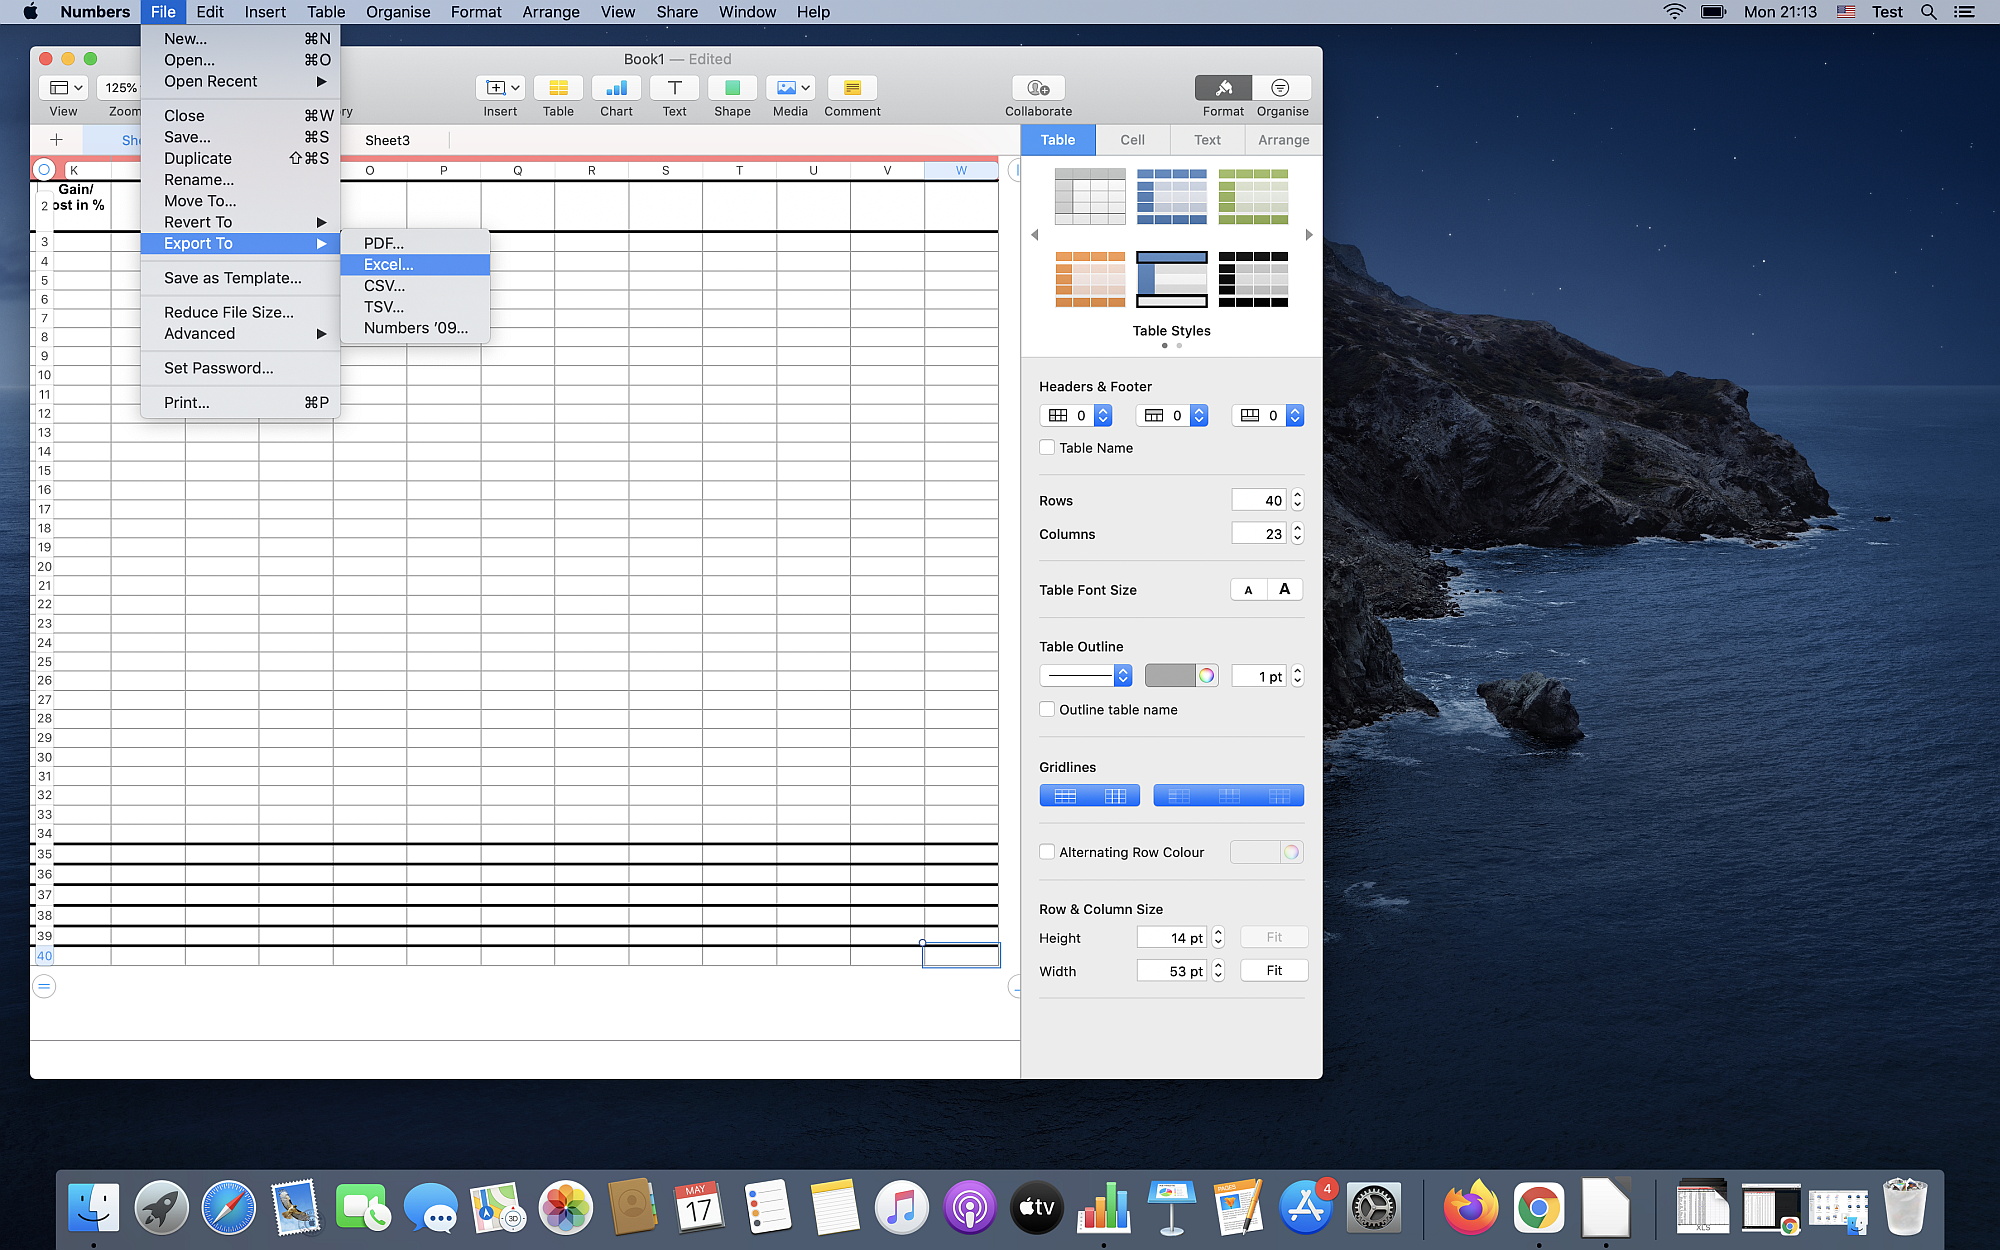Insert a Text box from toolbar

[x=674, y=89]
